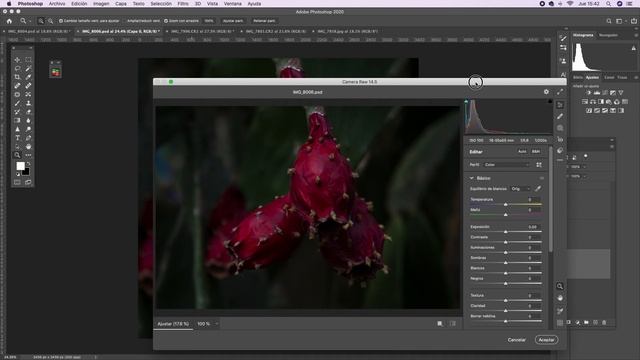The height and width of the screenshot is (360, 640).
Task: Select the Blur tool
Action: tap(28, 120)
